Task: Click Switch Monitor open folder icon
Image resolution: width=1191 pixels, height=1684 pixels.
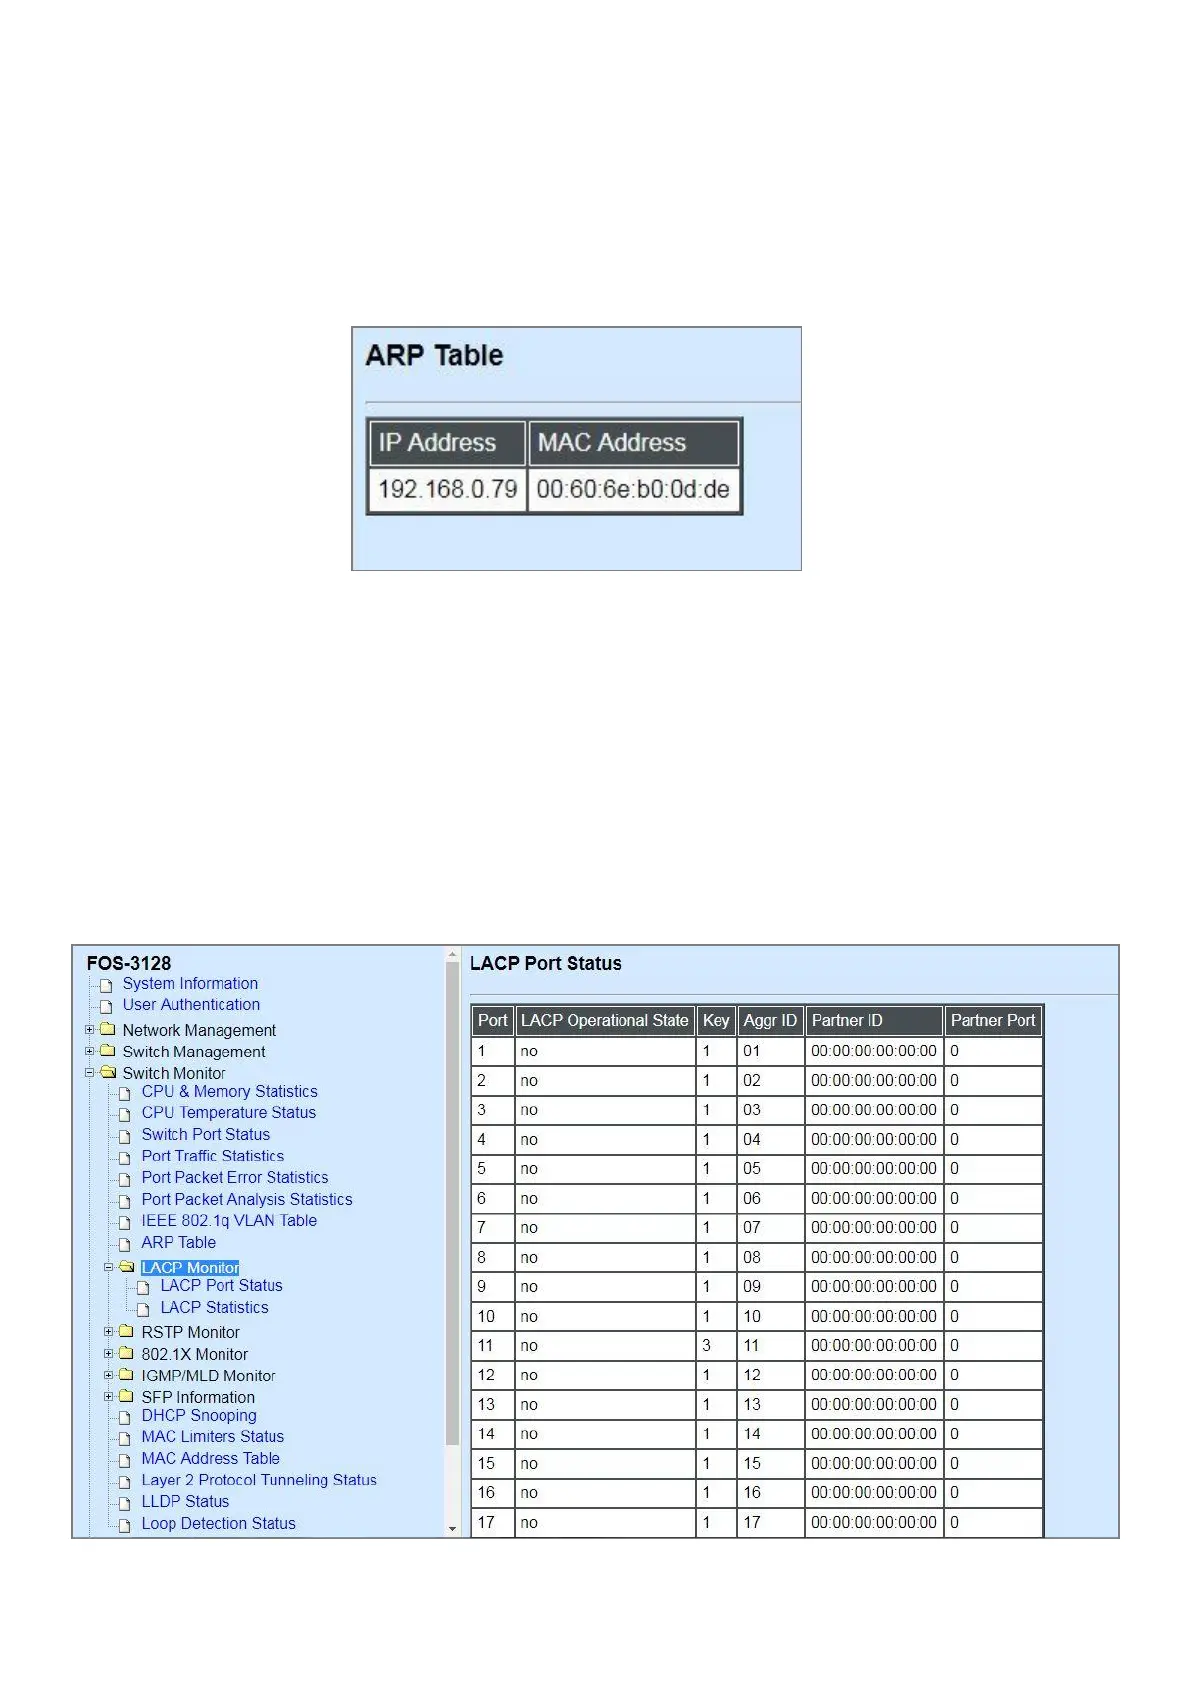Action: (108, 1072)
